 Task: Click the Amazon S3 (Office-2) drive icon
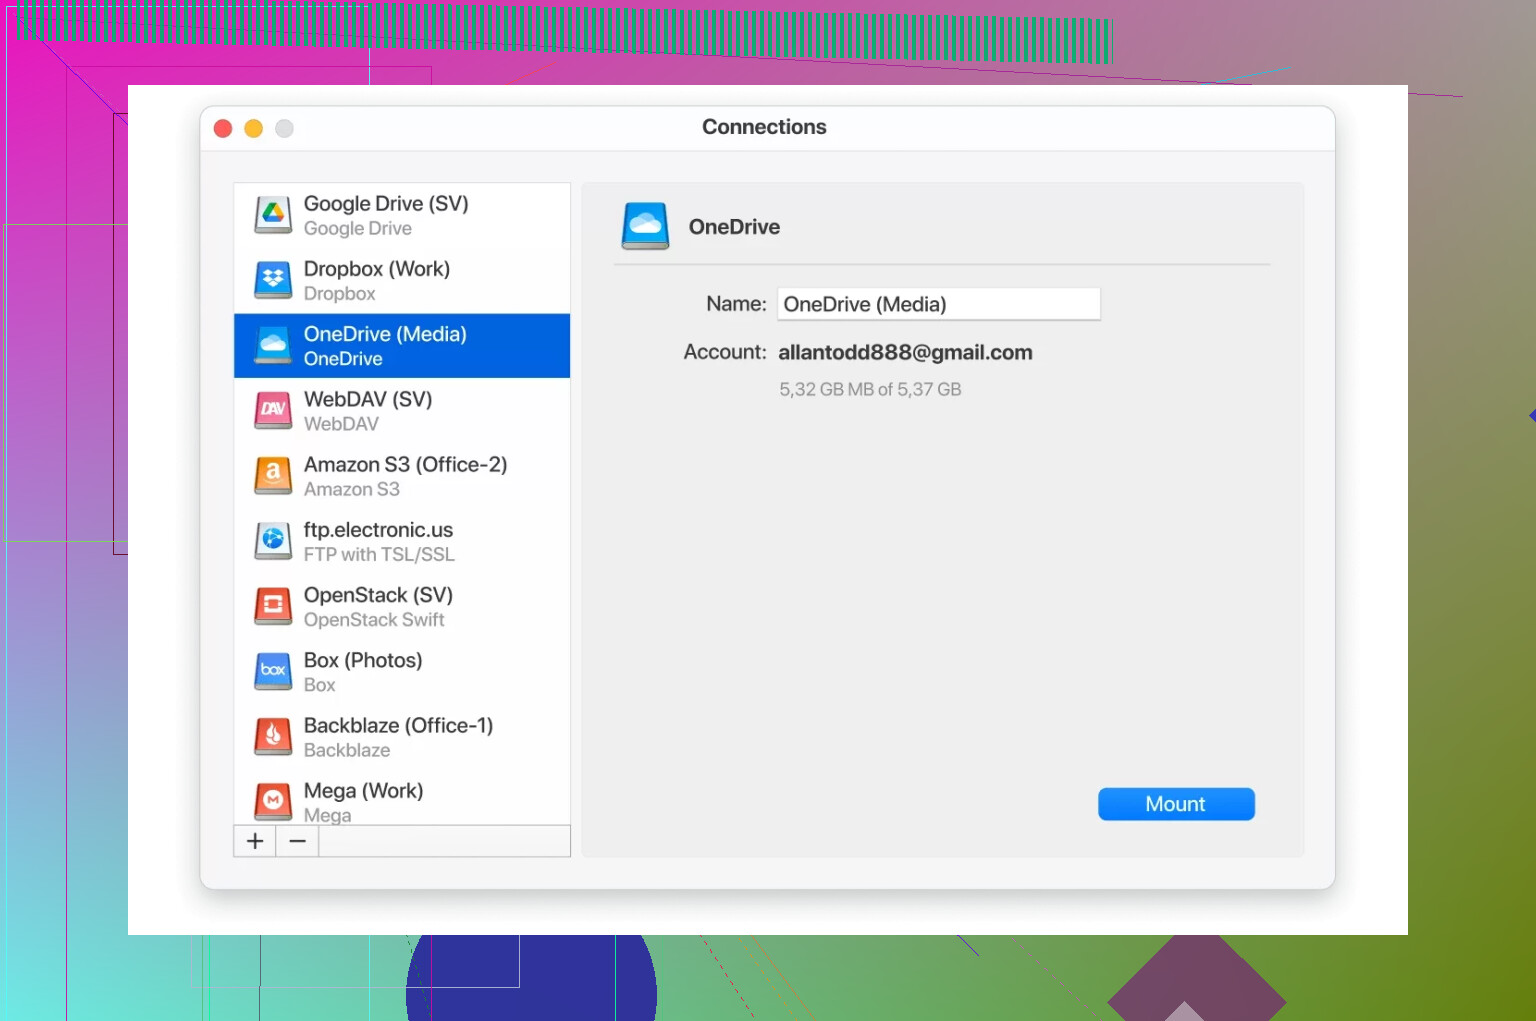273,475
